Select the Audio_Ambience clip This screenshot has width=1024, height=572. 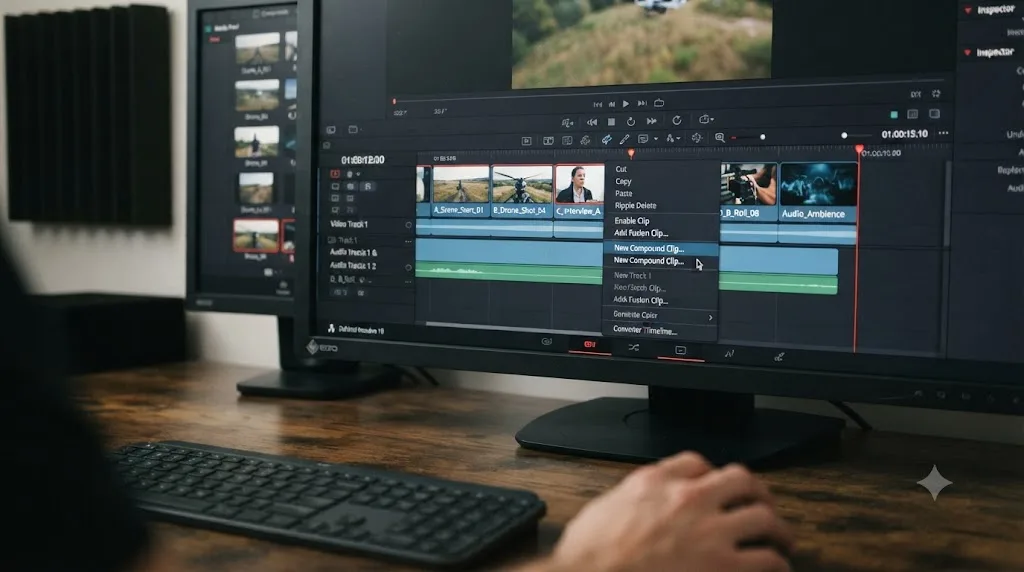pyautogui.click(x=818, y=191)
